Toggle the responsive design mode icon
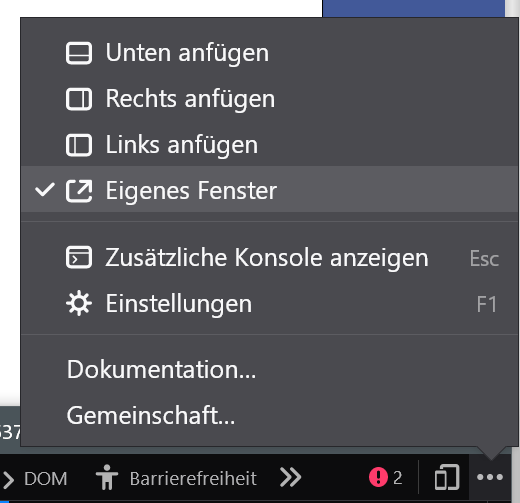Image resolution: width=520 pixels, height=503 pixels. point(447,477)
